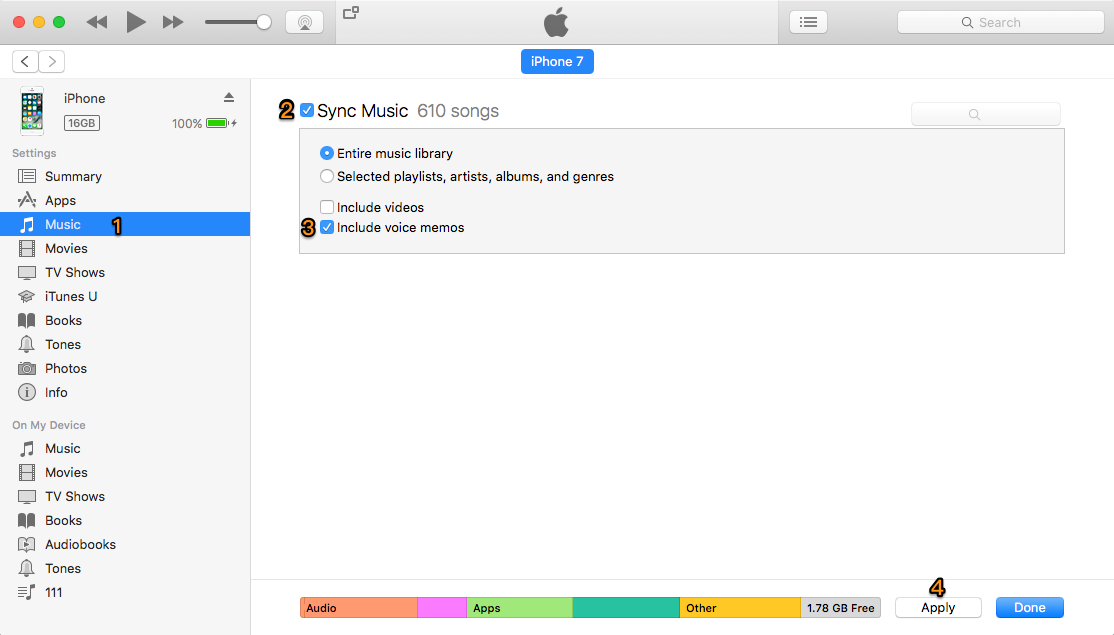1114x635 pixels.
Task: Go back with the left chevron
Action: (25, 61)
